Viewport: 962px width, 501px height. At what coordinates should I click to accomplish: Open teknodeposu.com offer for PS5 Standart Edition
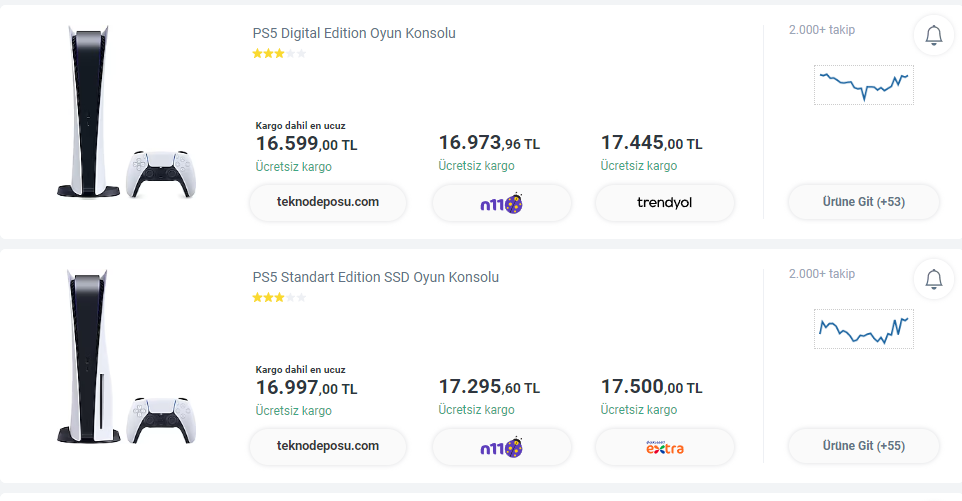click(x=328, y=446)
